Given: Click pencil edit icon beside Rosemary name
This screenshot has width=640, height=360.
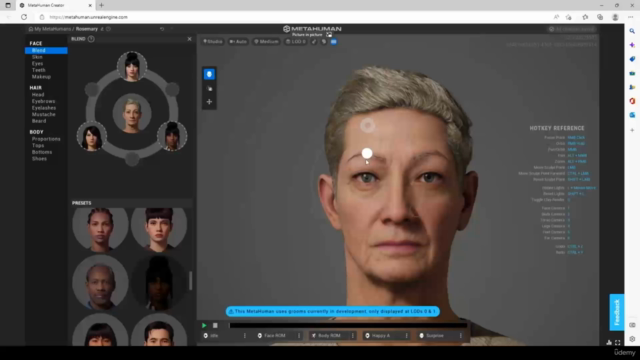Looking at the screenshot, I should pyautogui.click(x=102, y=29).
